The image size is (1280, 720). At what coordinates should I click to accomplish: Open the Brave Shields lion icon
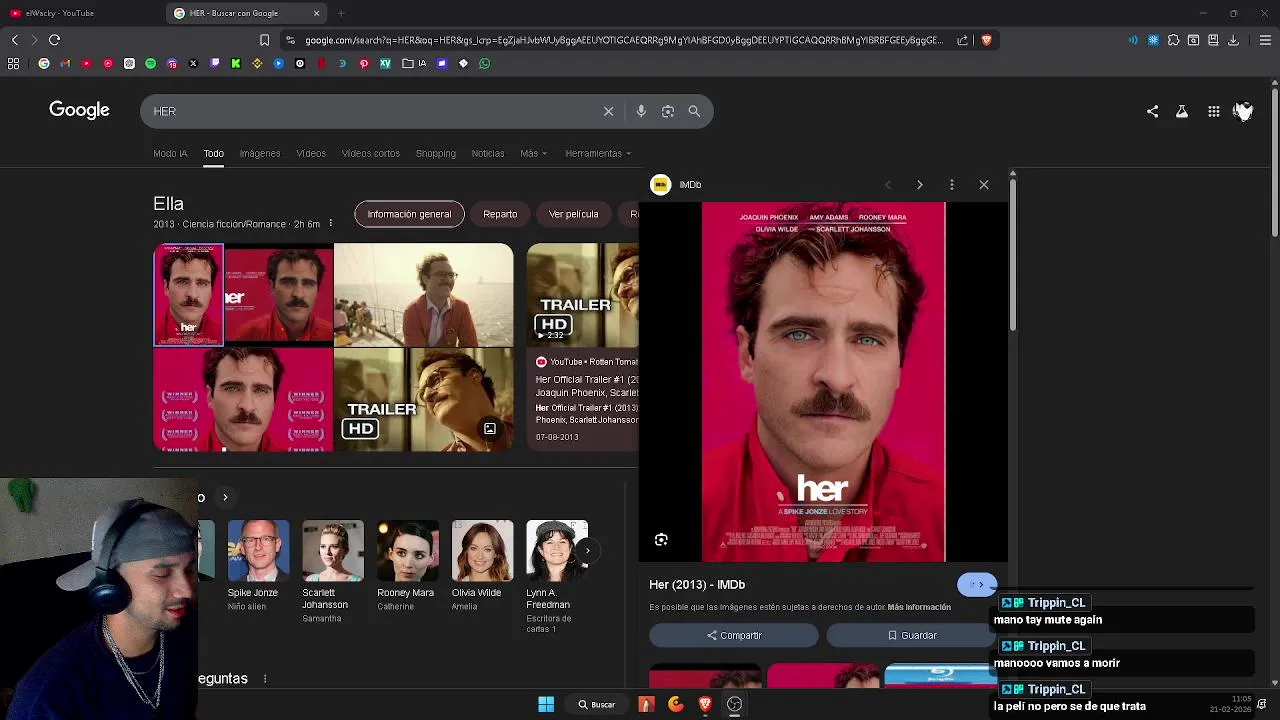click(986, 40)
